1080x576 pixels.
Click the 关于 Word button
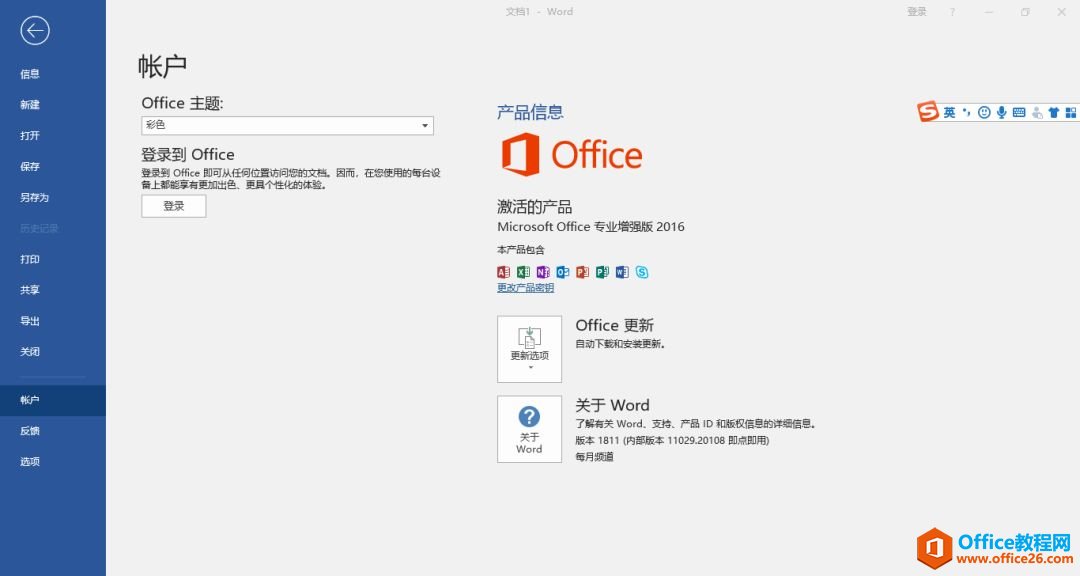click(x=530, y=429)
